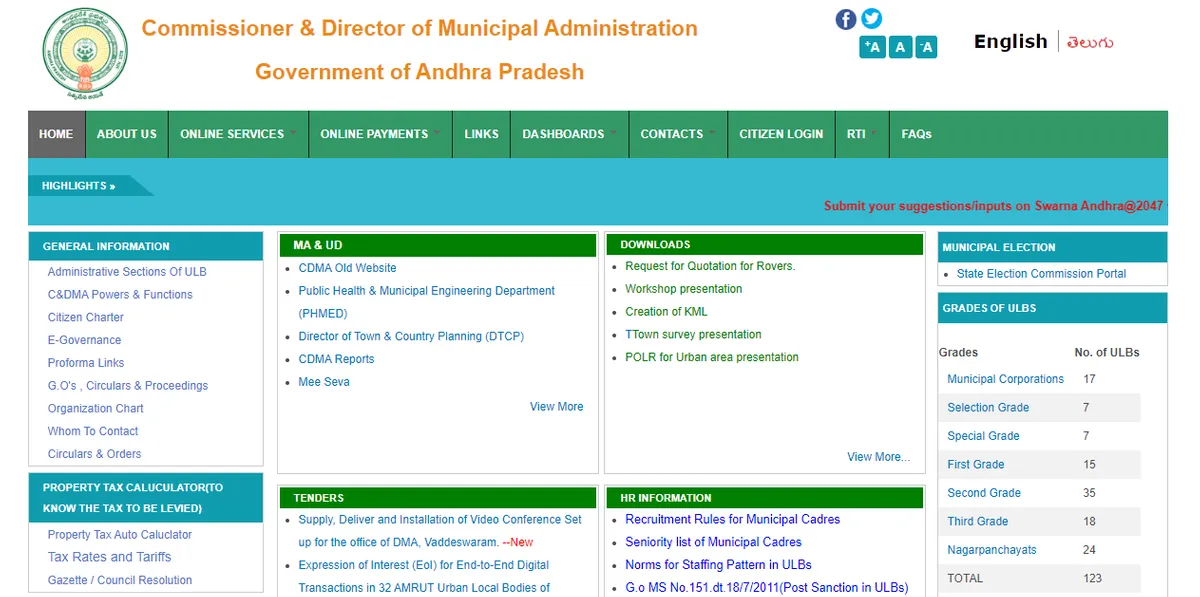
Task: Open the Facebook page icon
Action: 845,18
